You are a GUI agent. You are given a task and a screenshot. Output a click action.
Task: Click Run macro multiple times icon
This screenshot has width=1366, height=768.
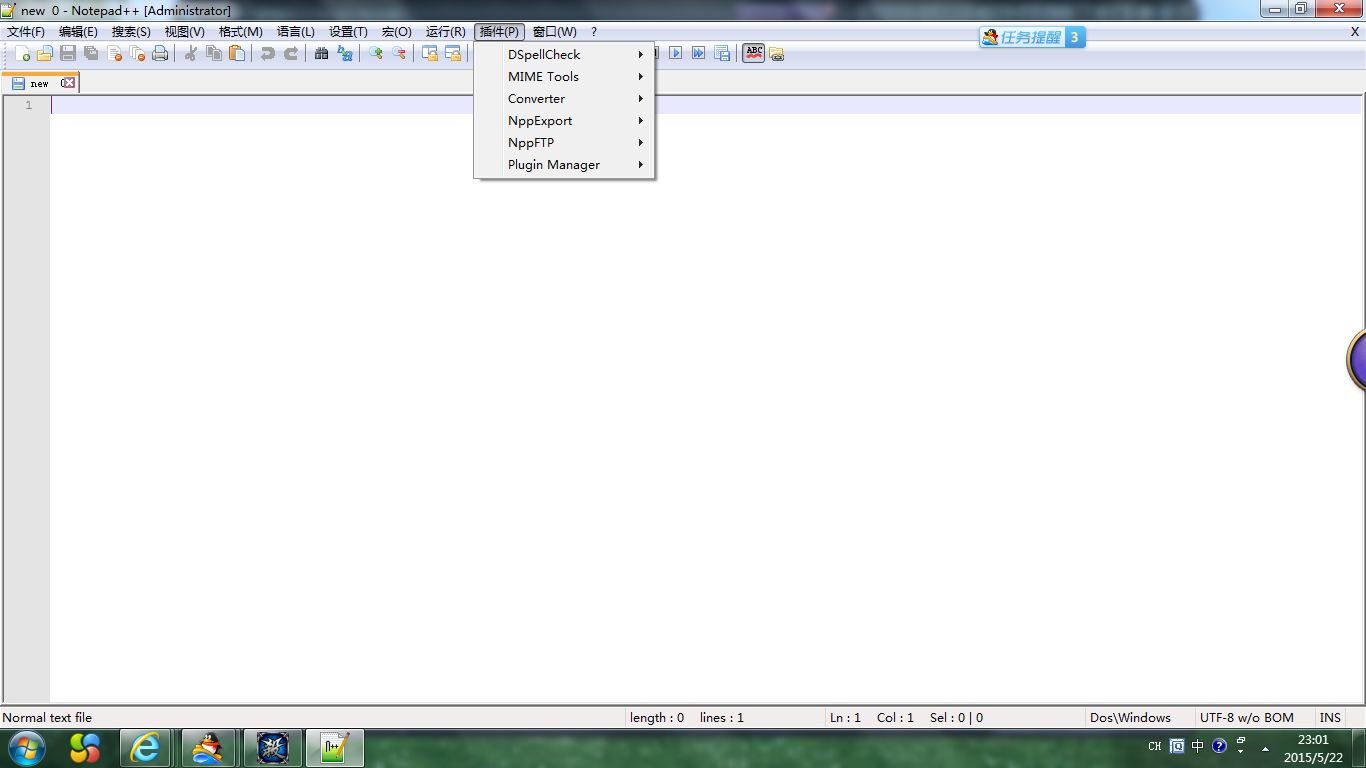[699, 53]
